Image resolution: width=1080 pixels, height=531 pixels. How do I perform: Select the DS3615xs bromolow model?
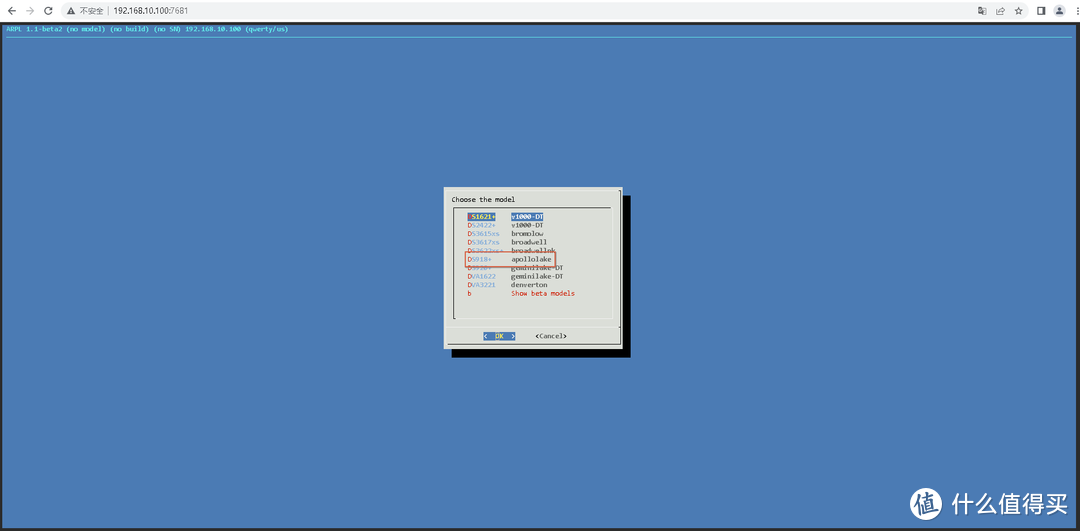point(506,233)
